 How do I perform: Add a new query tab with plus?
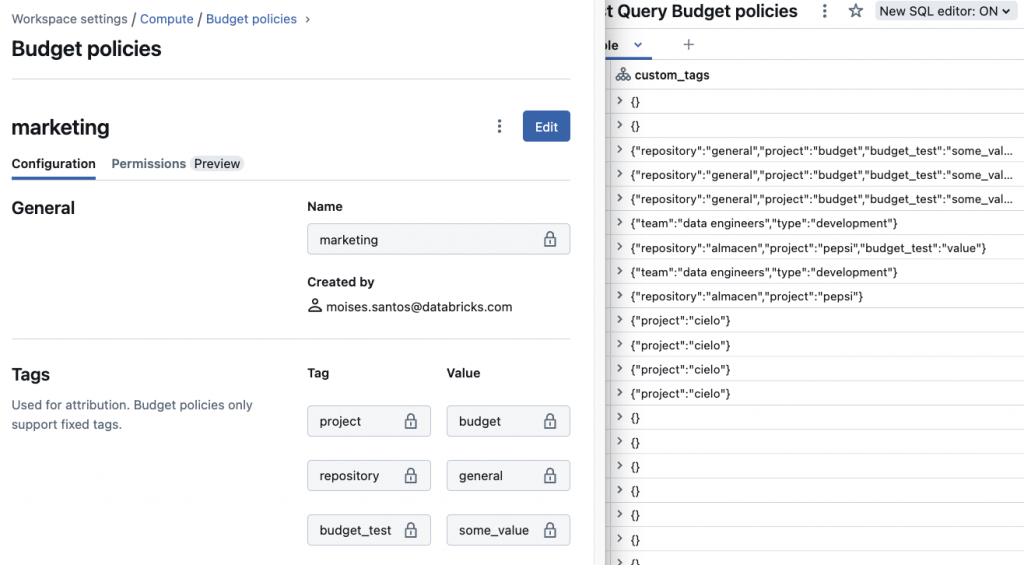click(x=688, y=45)
